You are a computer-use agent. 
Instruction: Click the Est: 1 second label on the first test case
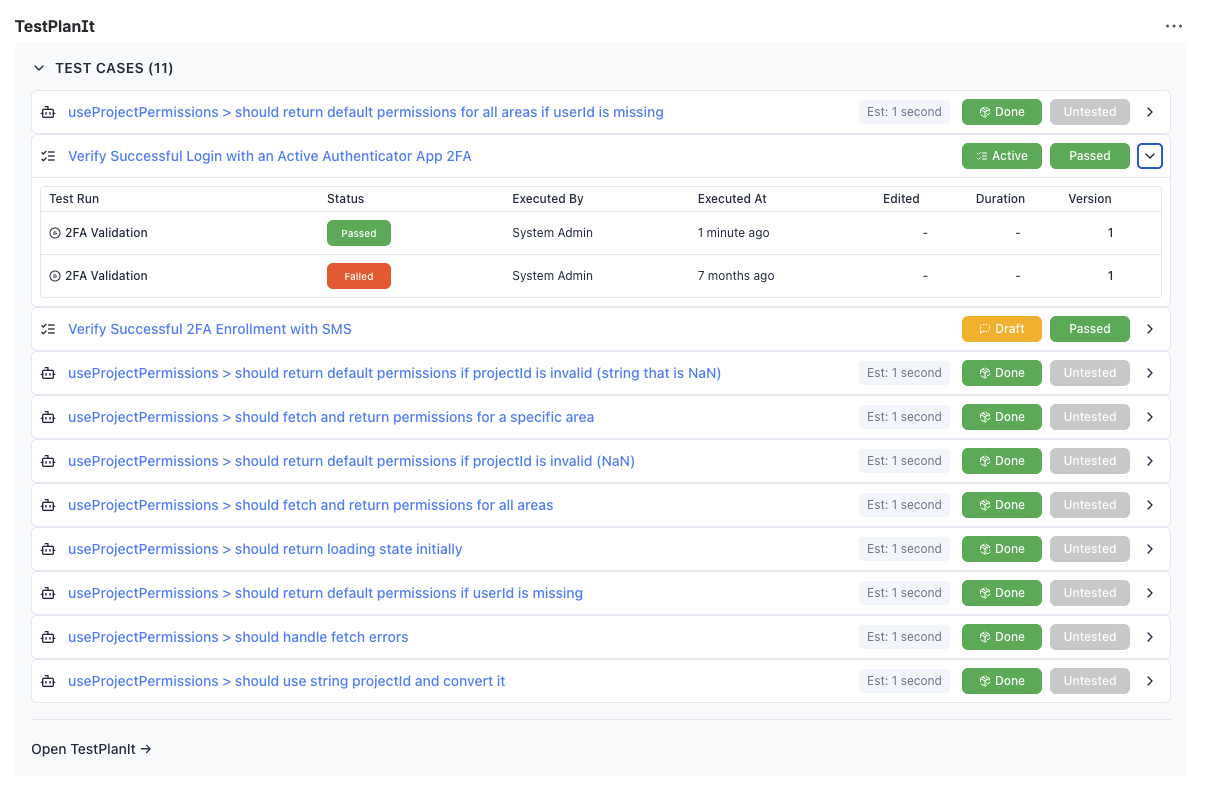pyautogui.click(x=904, y=112)
